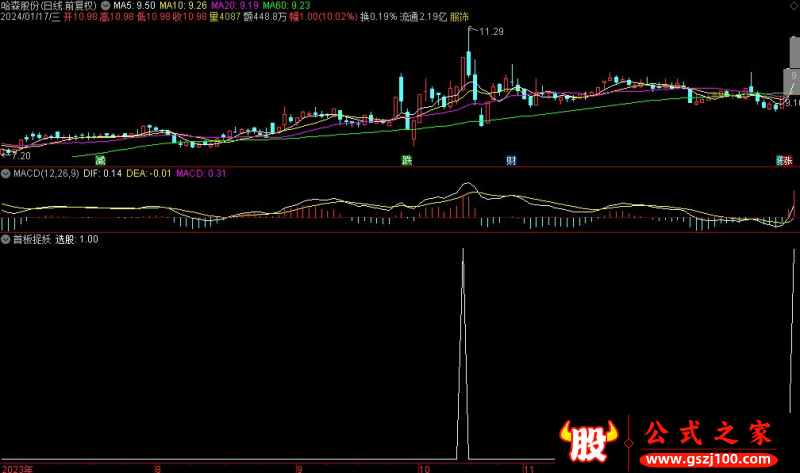Open the MACD indicator settings circle icon
Viewport: 800px width, 473px height.
point(5,174)
